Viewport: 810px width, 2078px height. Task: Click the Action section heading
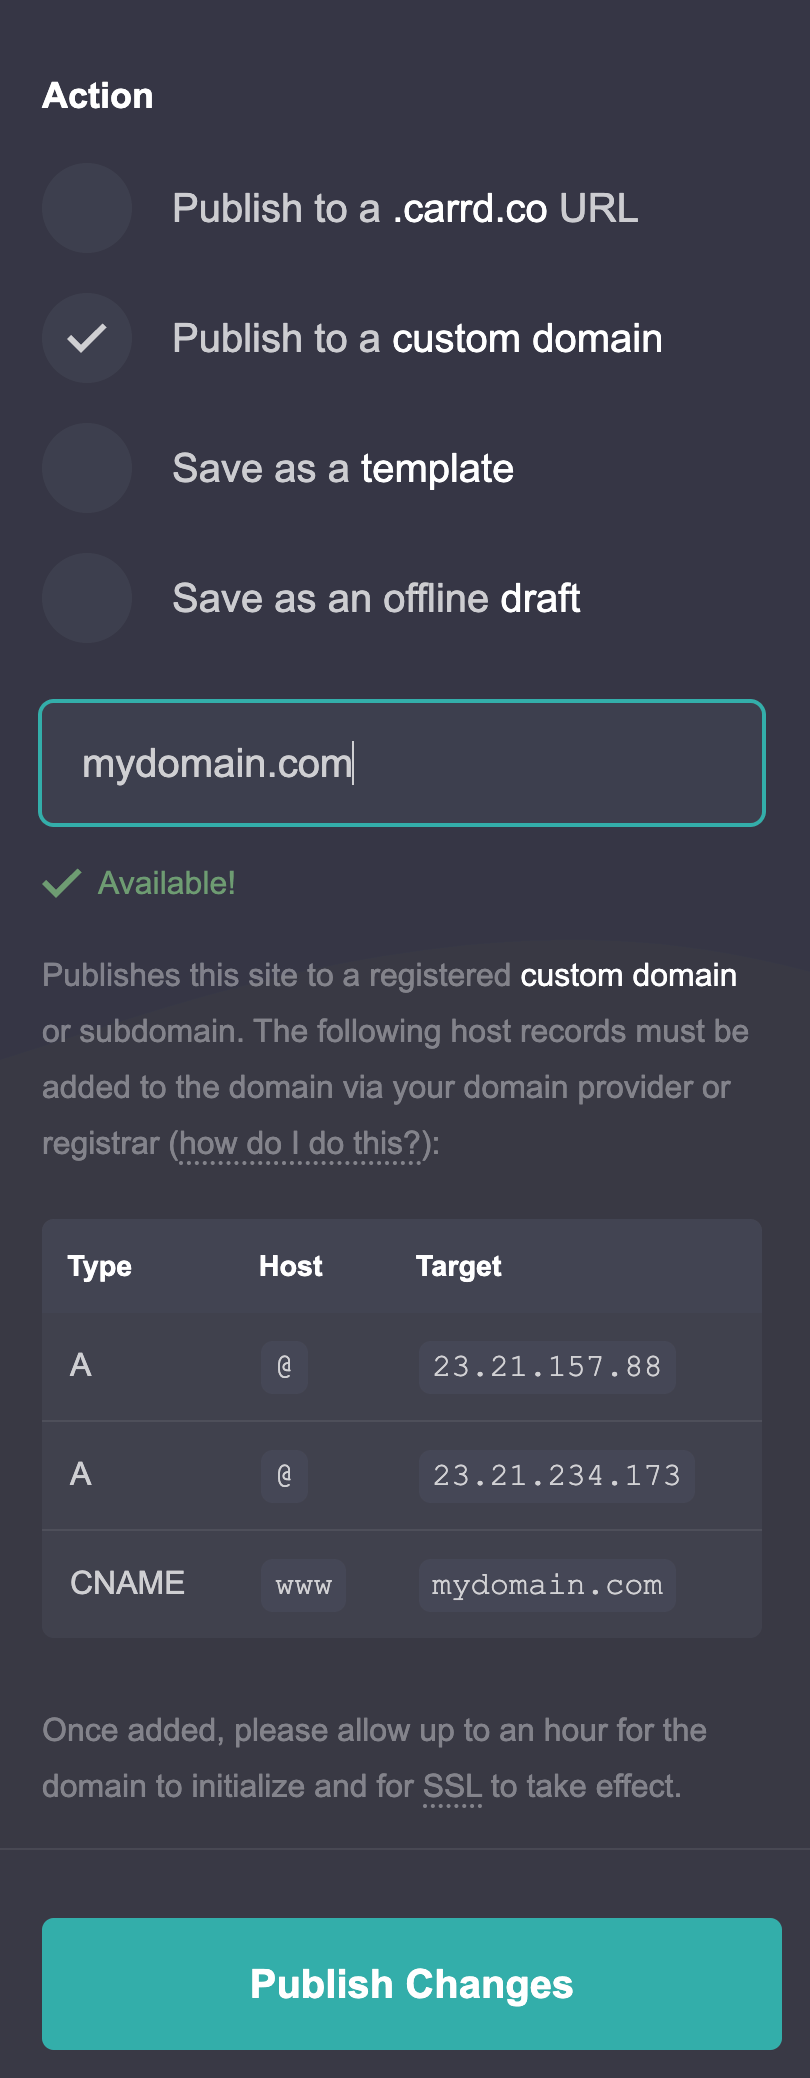pyautogui.click(x=97, y=95)
